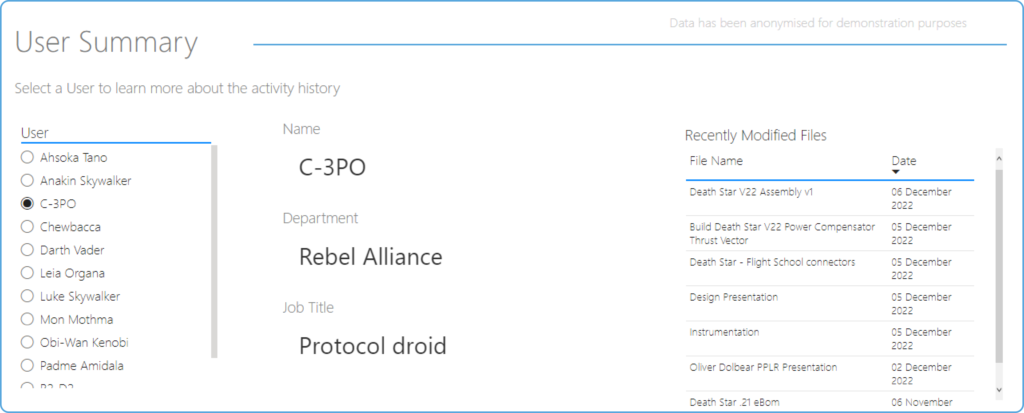This screenshot has height=413, width=1024.
Task: Select the Design Presentation file row
Action: (x=829, y=304)
